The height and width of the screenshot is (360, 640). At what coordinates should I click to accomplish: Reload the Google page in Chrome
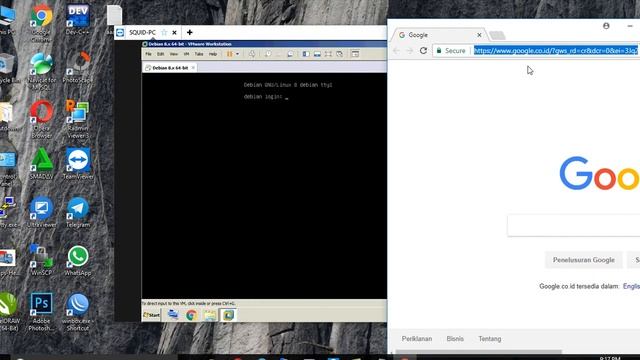(423, 51)
